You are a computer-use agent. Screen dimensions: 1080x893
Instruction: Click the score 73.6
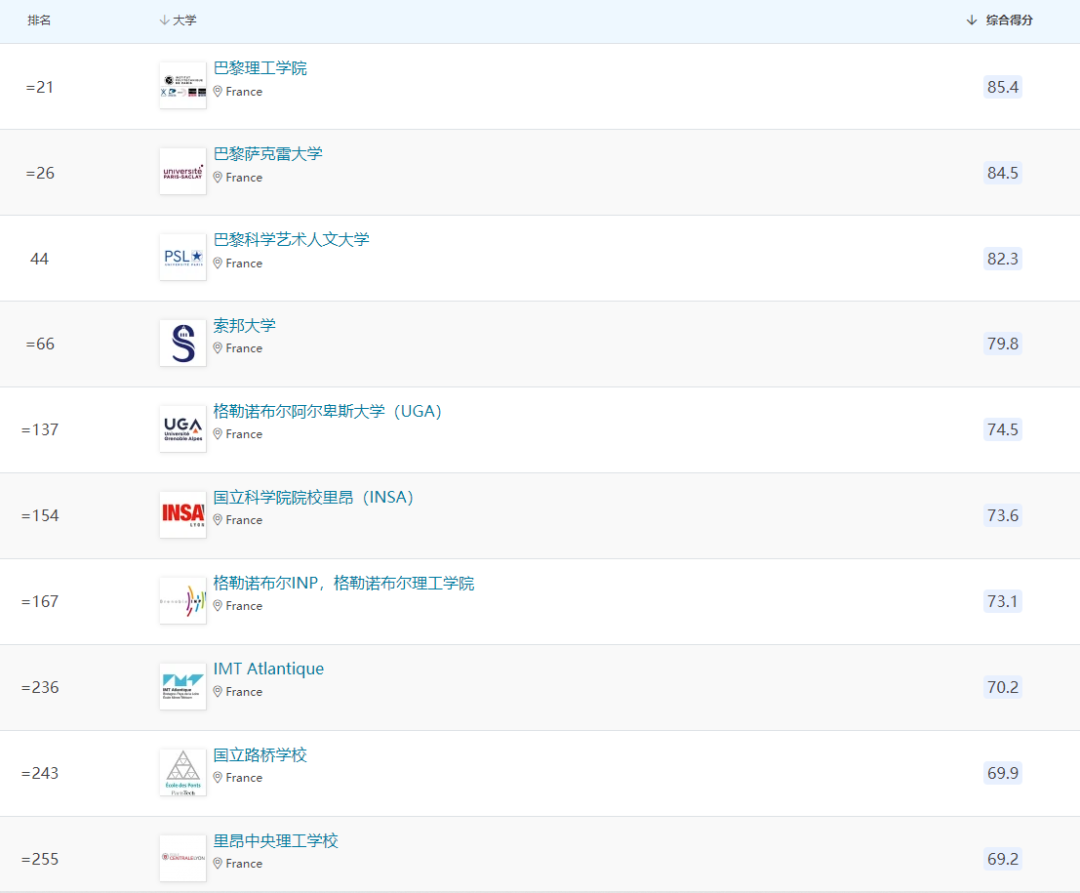(1002, 516)
